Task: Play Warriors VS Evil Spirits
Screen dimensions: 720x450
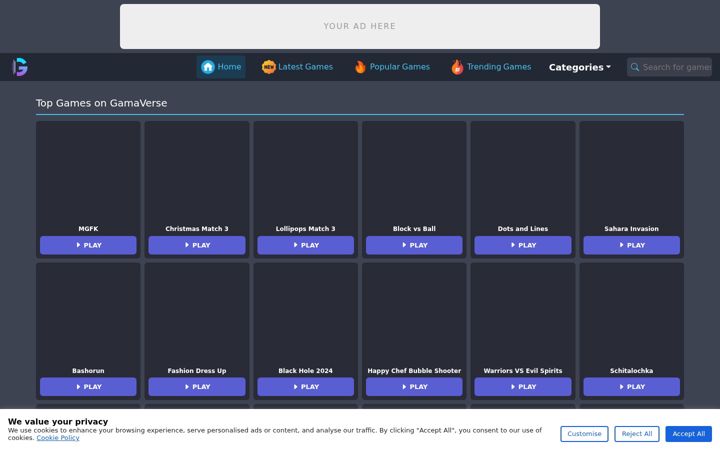Action: (523, 387)
